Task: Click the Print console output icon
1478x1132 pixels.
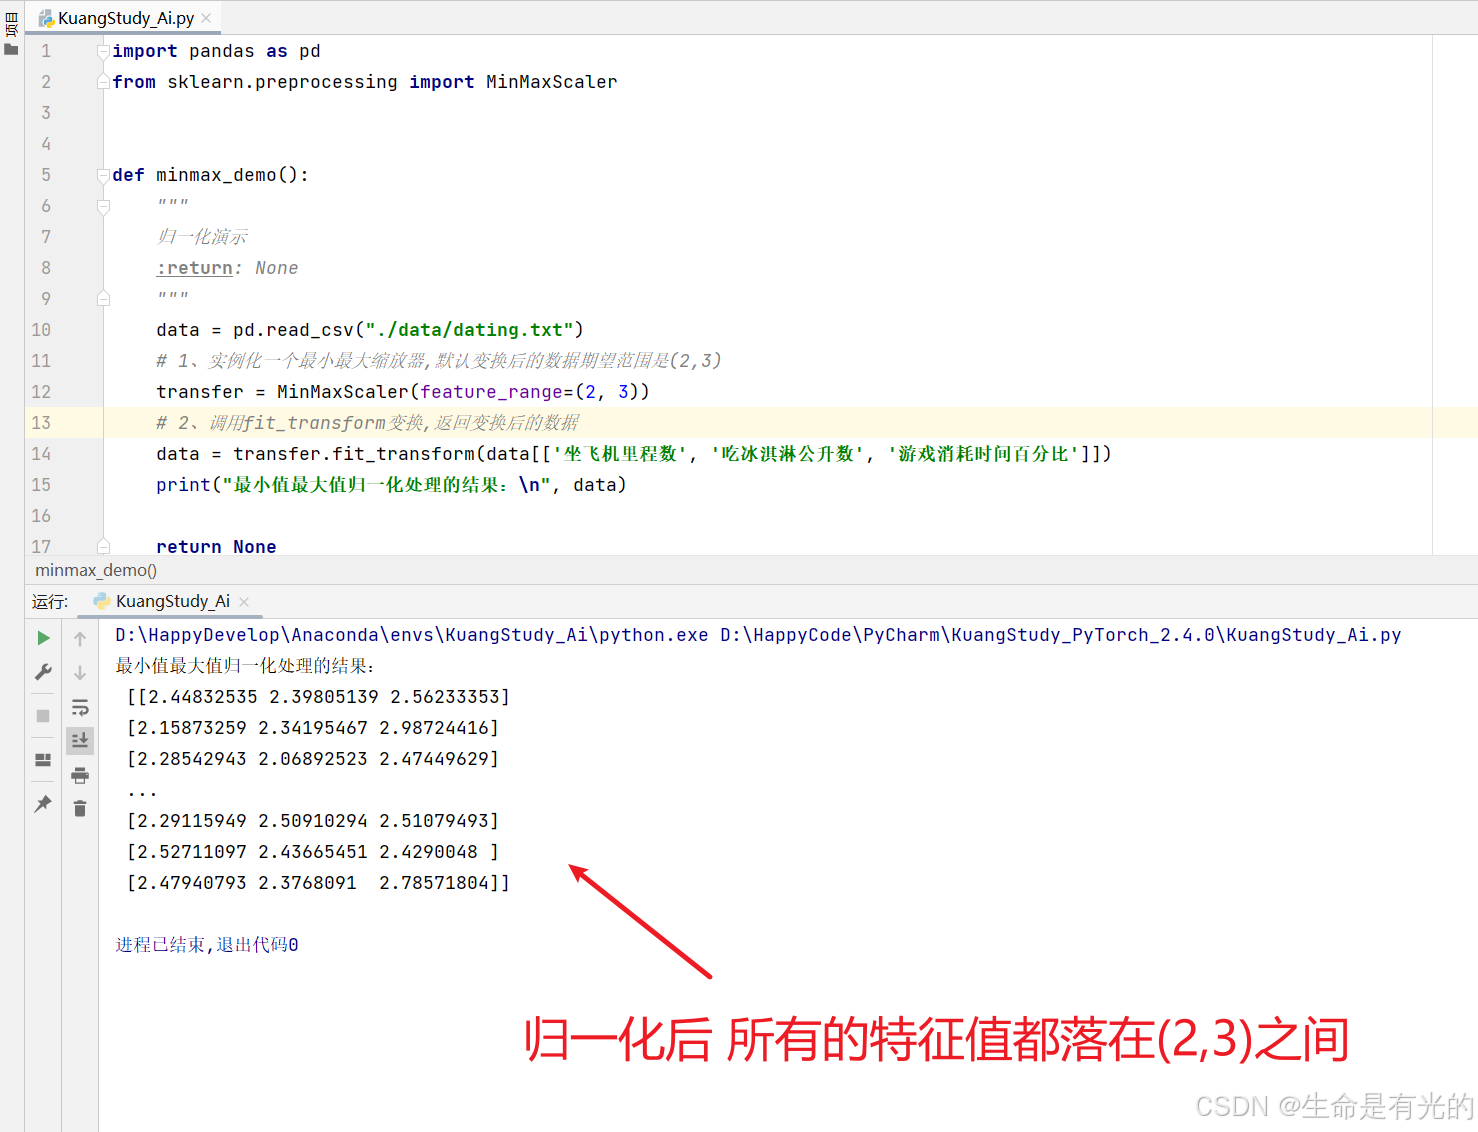Action: [80, 775]
